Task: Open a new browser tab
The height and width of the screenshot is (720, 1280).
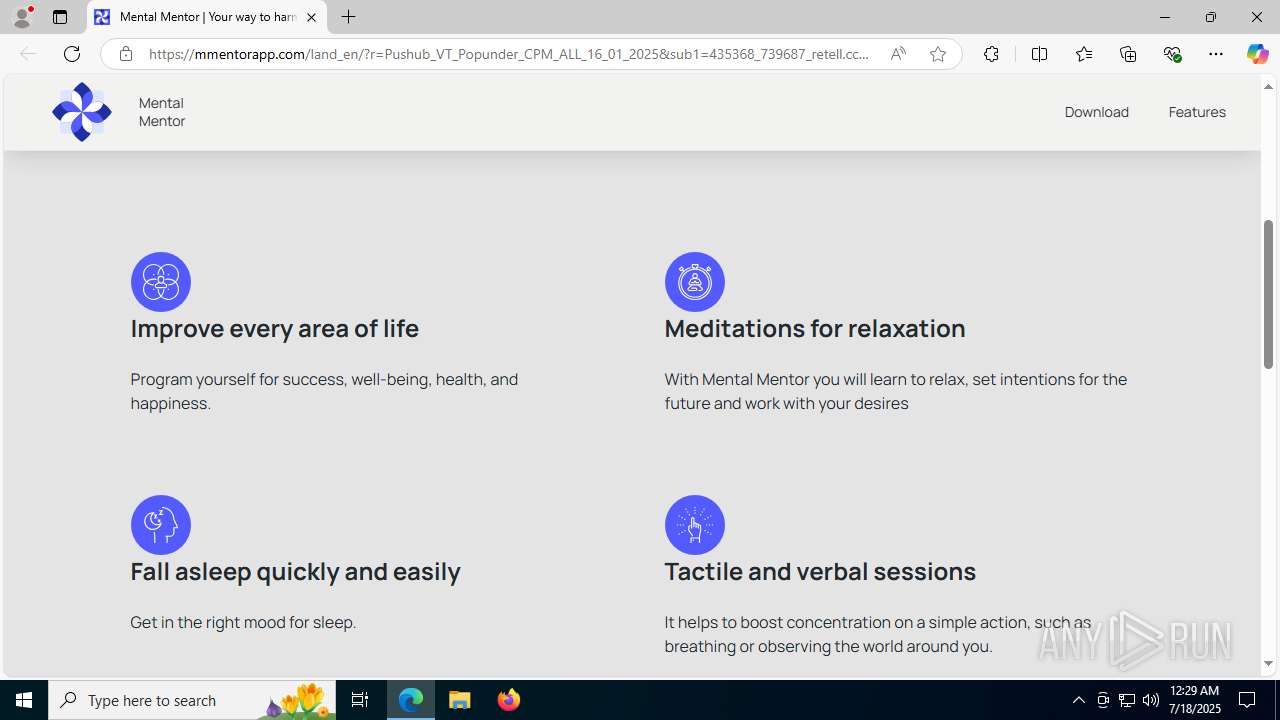Action: (x=348, y=17)
